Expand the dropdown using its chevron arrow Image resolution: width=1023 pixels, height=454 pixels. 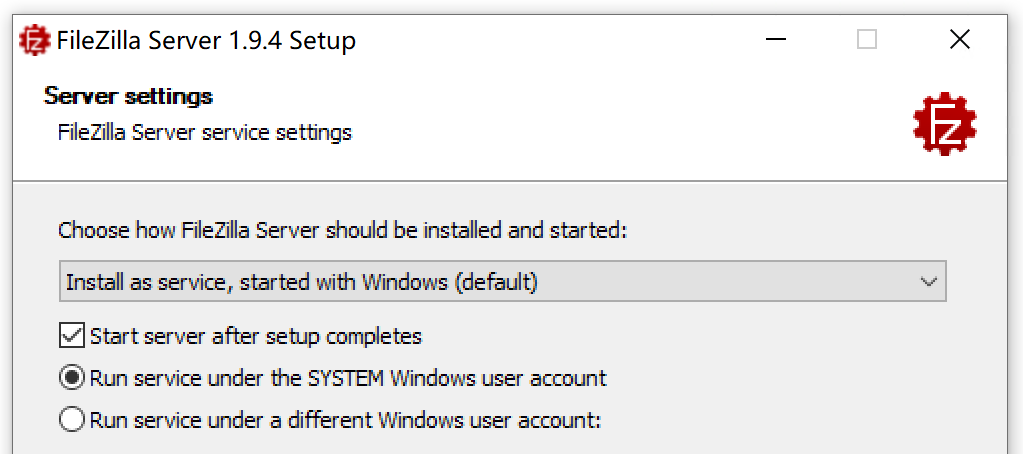coord(928,282)
